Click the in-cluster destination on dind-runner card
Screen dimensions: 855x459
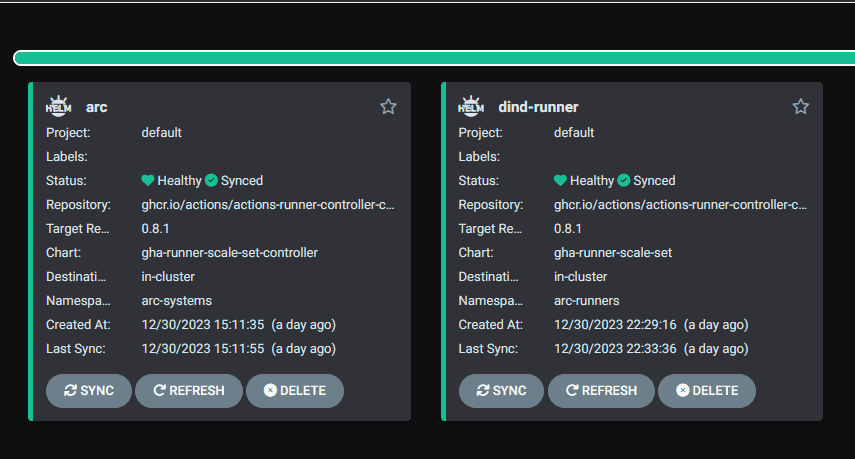pyautogui.click(x=580, y=277)
